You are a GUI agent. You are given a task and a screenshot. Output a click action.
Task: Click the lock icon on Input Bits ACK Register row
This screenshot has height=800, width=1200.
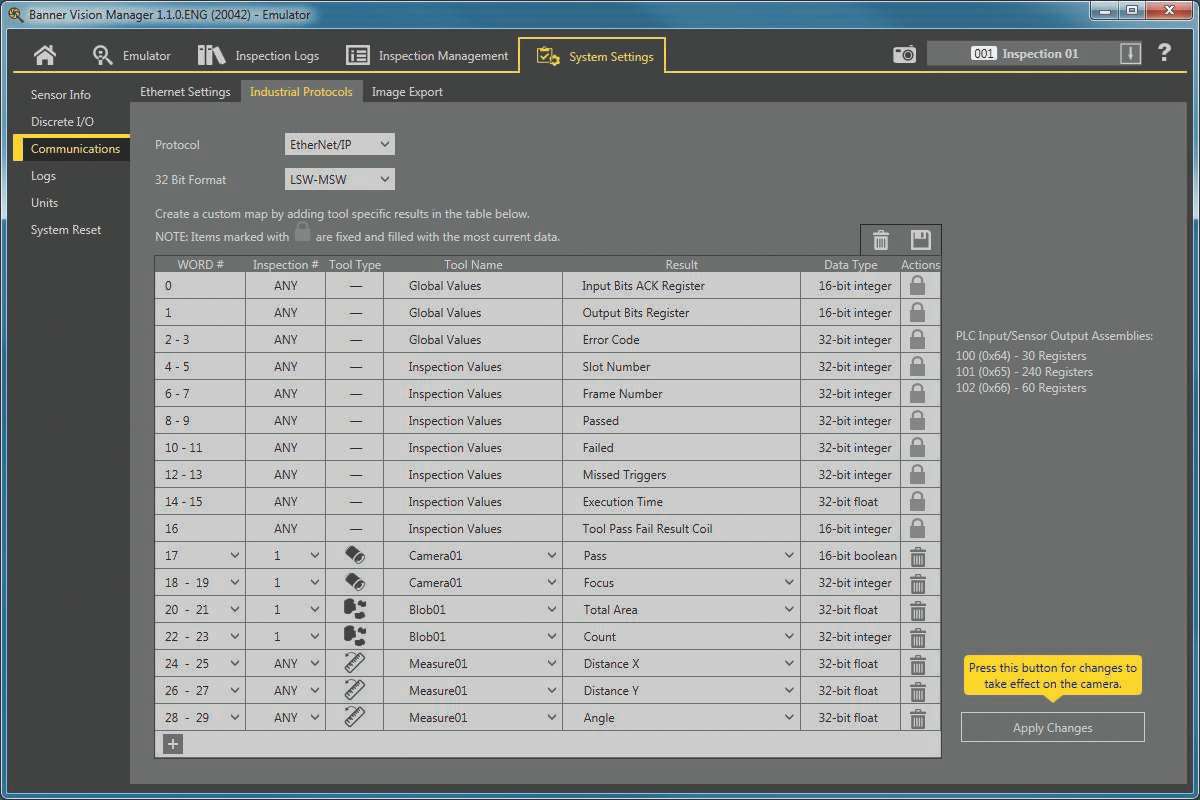919,285
